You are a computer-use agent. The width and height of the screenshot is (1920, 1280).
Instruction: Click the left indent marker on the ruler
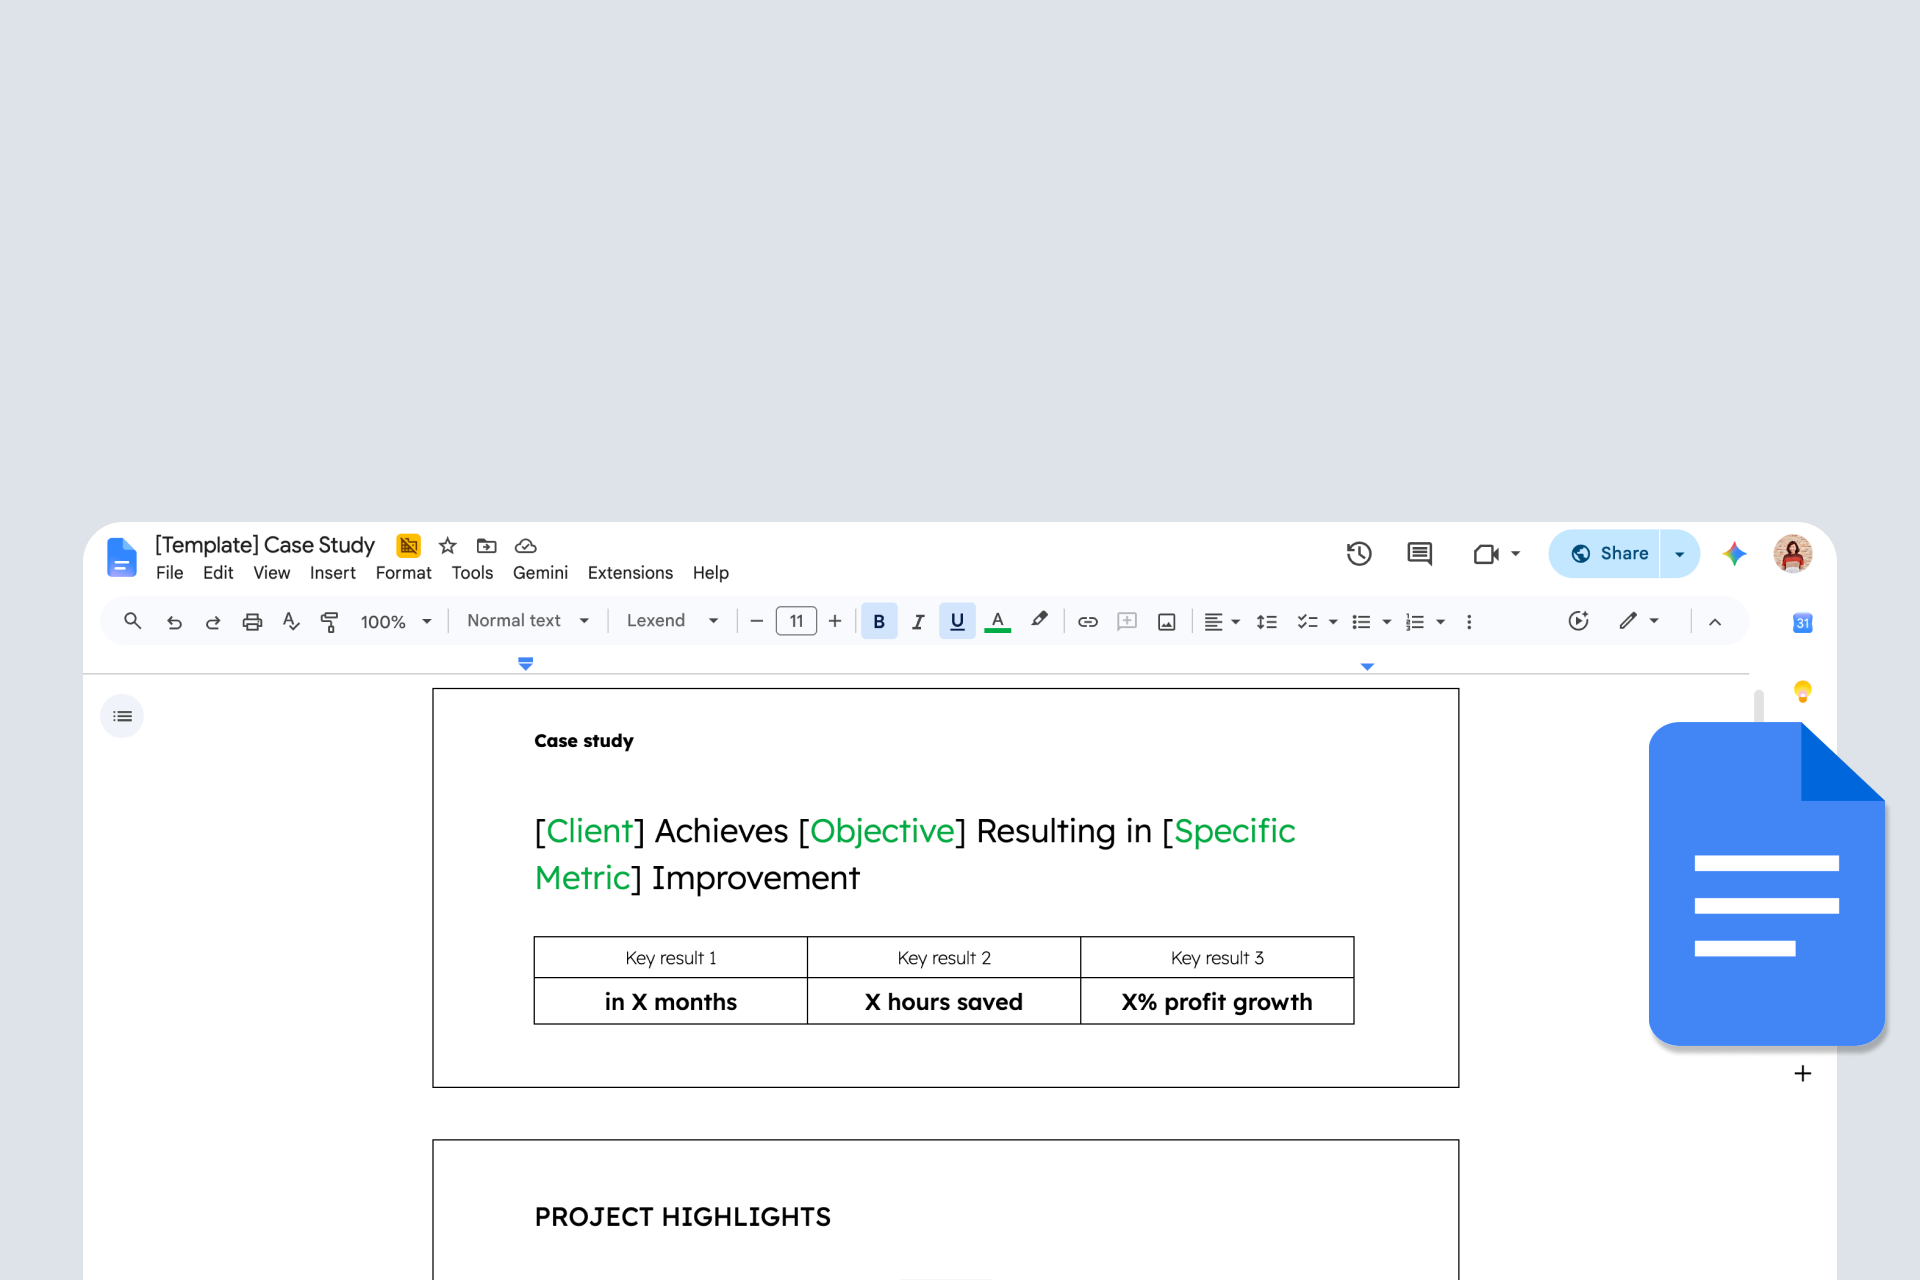(x=526, y=663)
